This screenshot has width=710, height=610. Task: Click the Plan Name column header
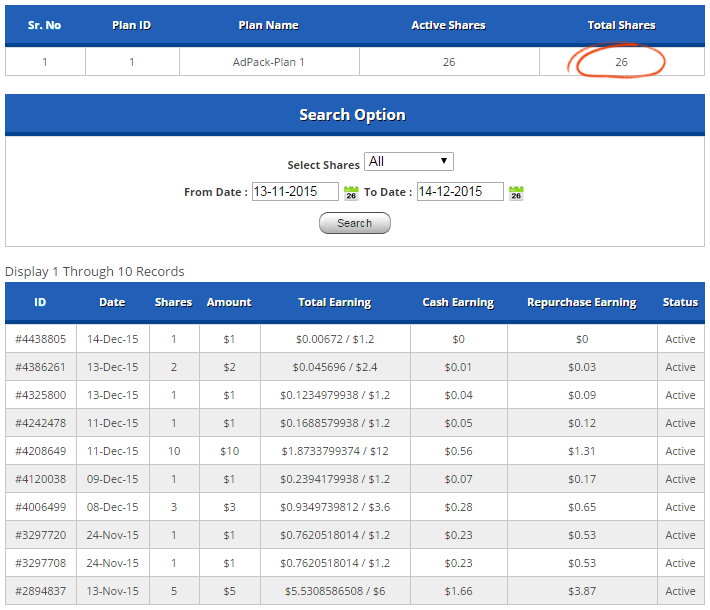(269, 25)
